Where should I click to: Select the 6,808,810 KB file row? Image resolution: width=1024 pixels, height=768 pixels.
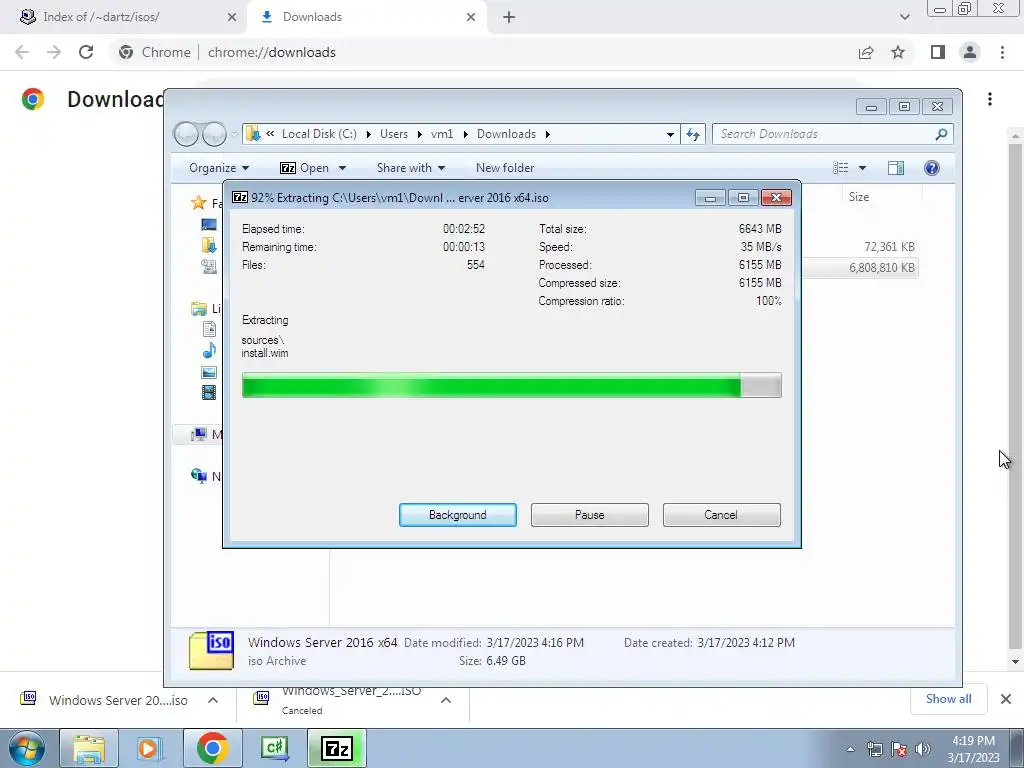(x=860, y=268)
